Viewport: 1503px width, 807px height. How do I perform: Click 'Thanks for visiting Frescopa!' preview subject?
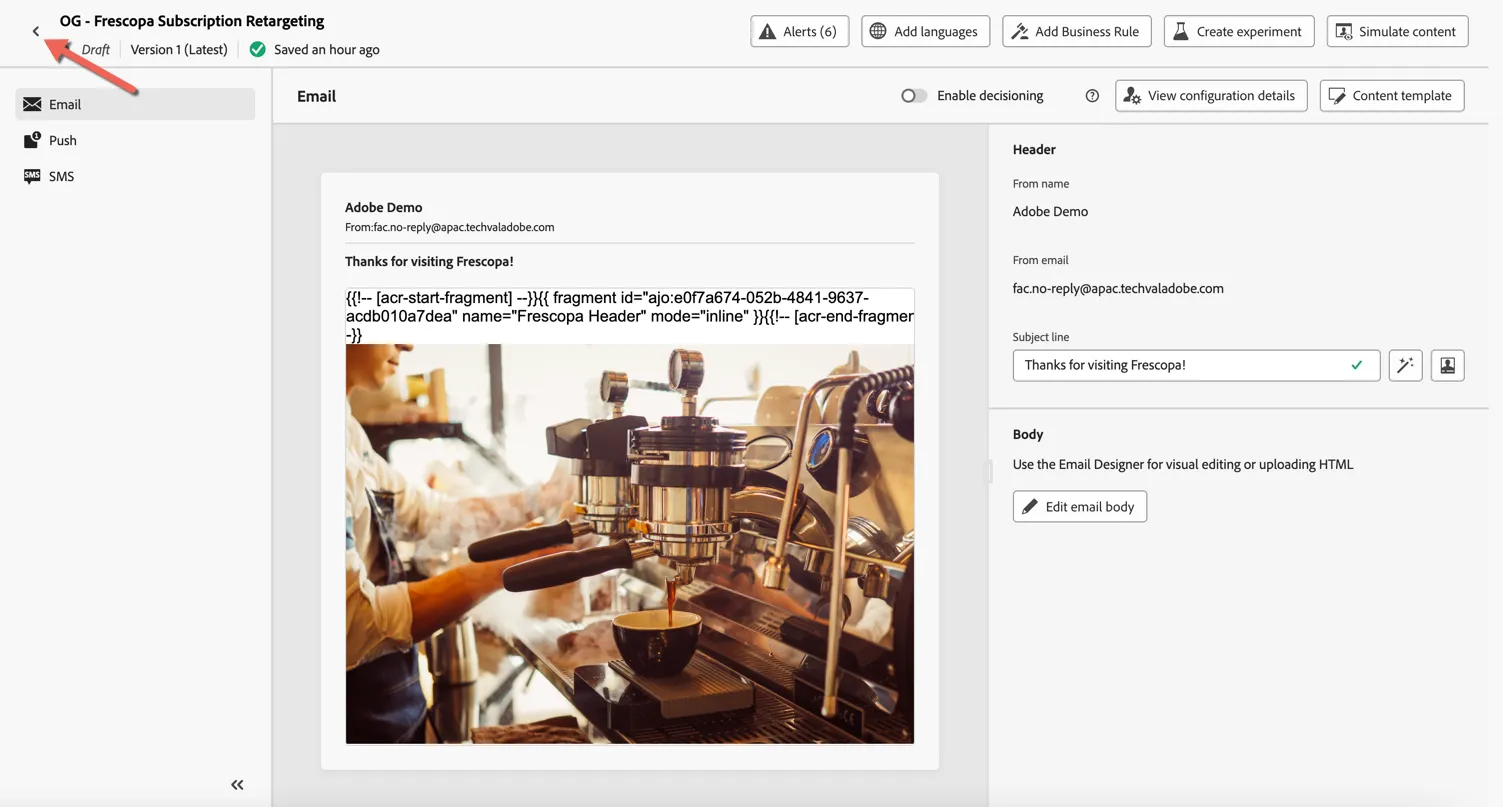pos(429,261)
